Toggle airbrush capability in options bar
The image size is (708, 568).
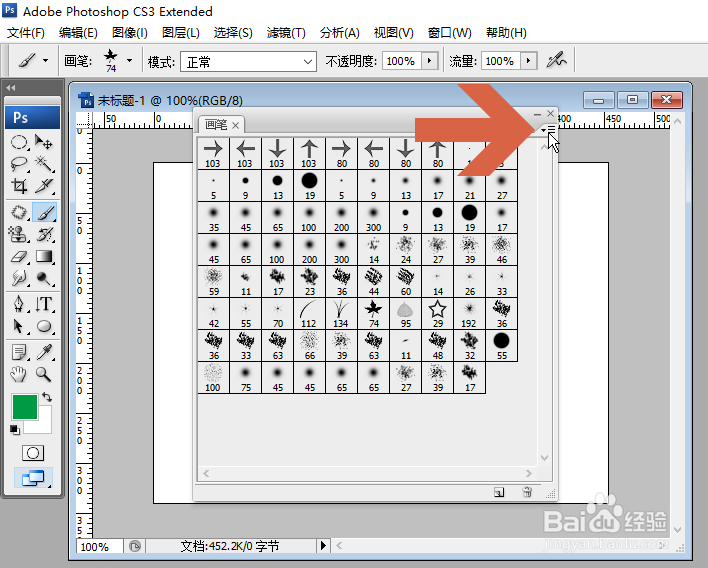point(556,60)
